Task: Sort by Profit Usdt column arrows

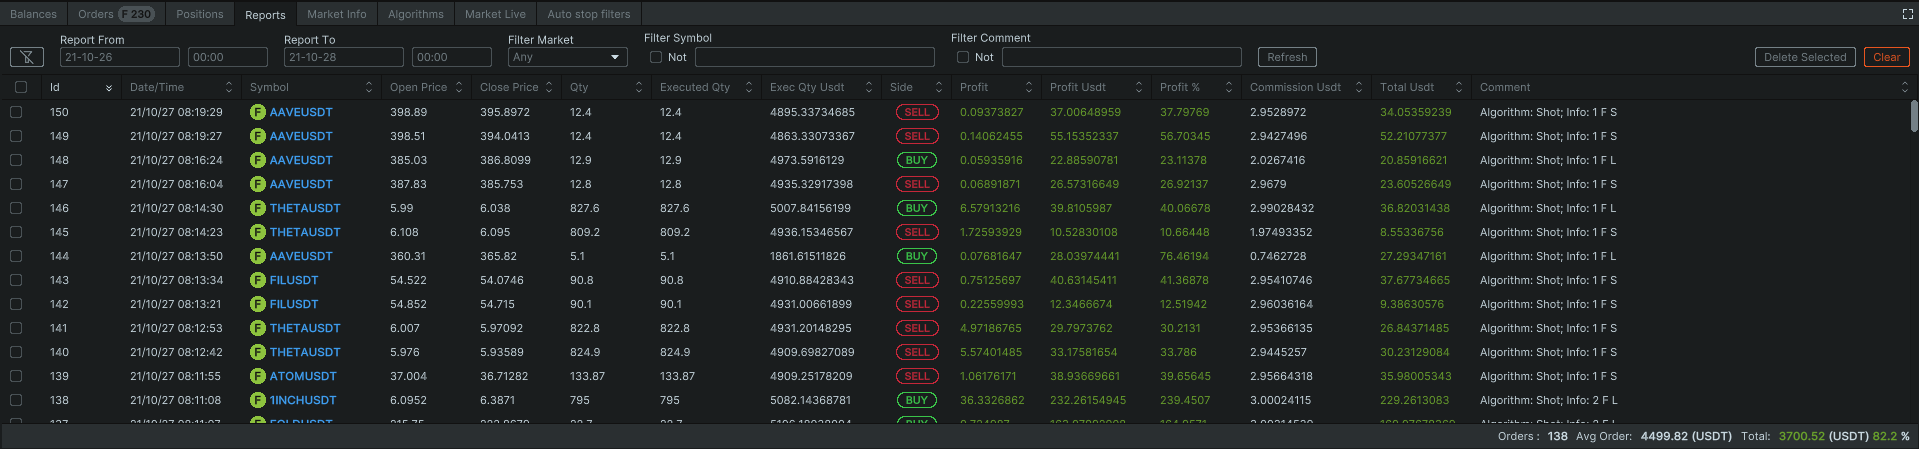Action: click(1139, 88)
